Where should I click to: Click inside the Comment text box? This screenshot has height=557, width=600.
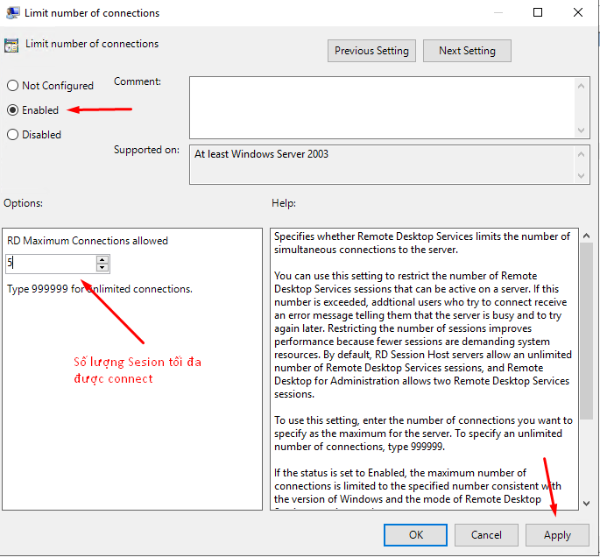(382, 107)
